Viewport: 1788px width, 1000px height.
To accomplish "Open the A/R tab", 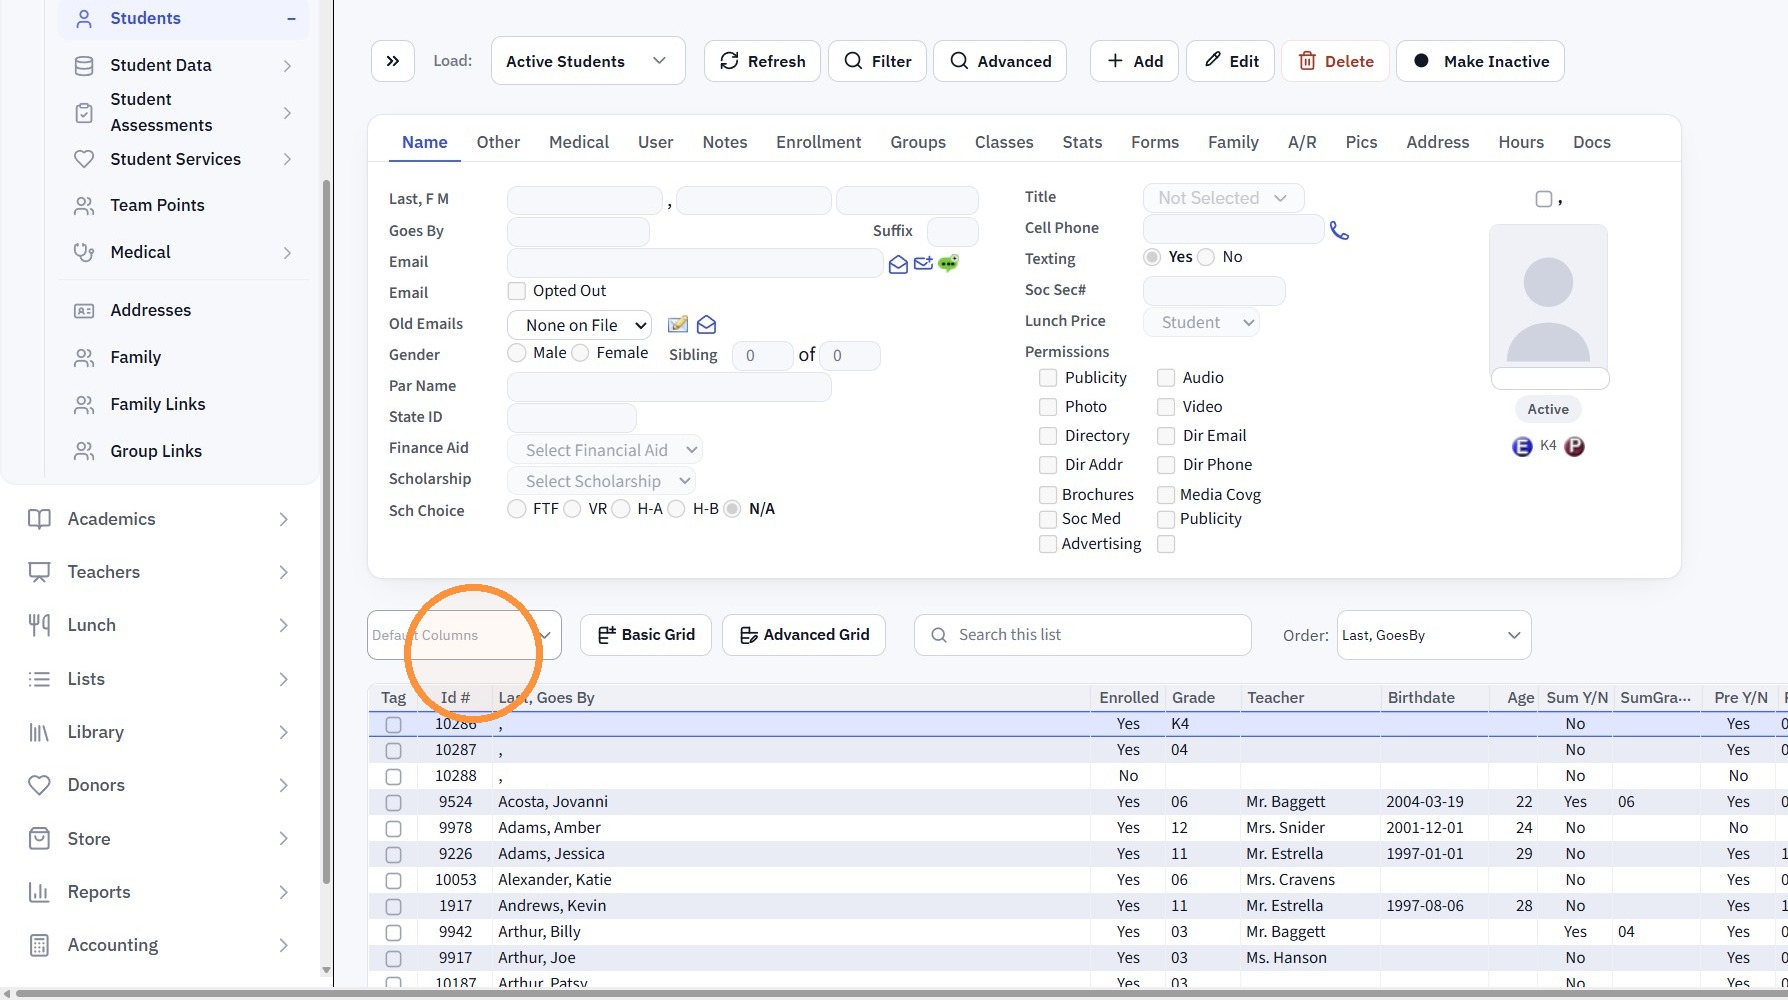I will (x=1302, y=142).
